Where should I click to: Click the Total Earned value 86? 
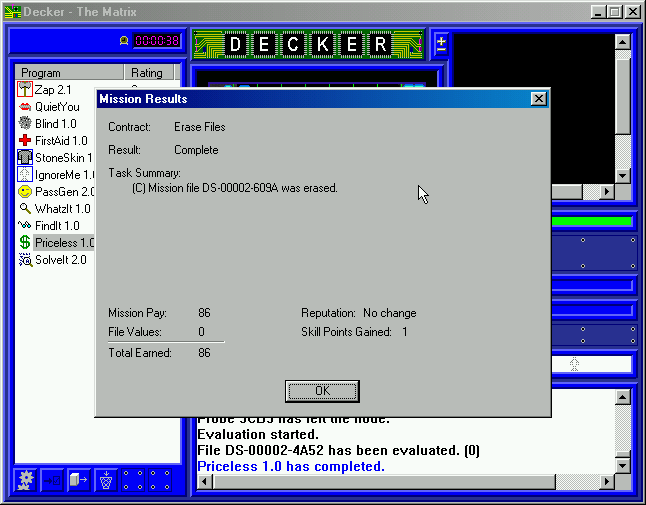pos(204,353)
